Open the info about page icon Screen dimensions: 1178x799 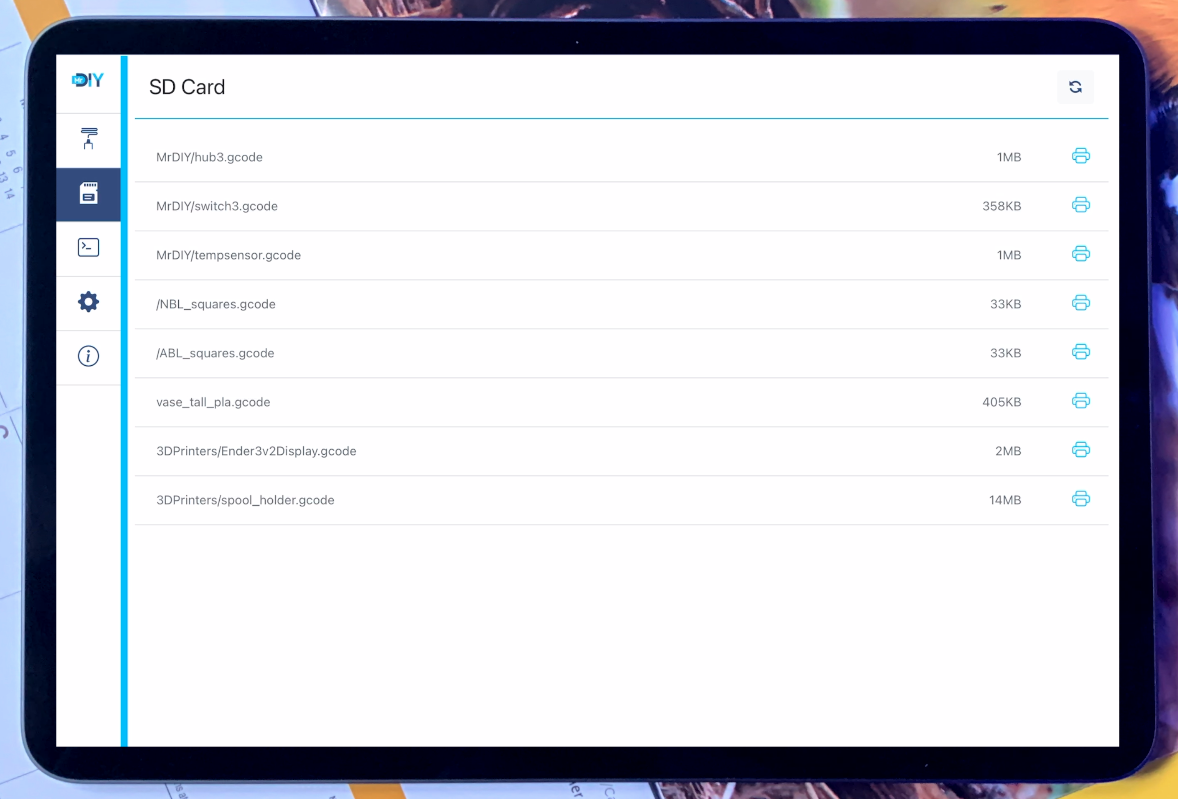pyautogui.click(x=89, y=356)
